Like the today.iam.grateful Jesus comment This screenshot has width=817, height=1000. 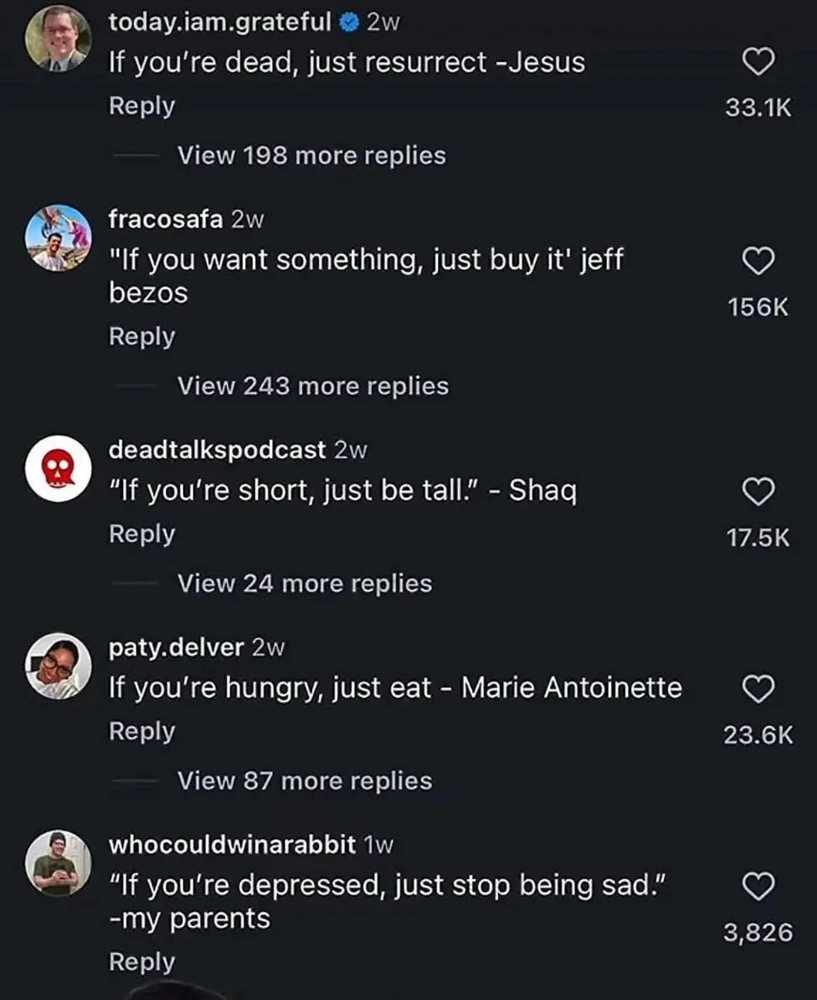760,63
